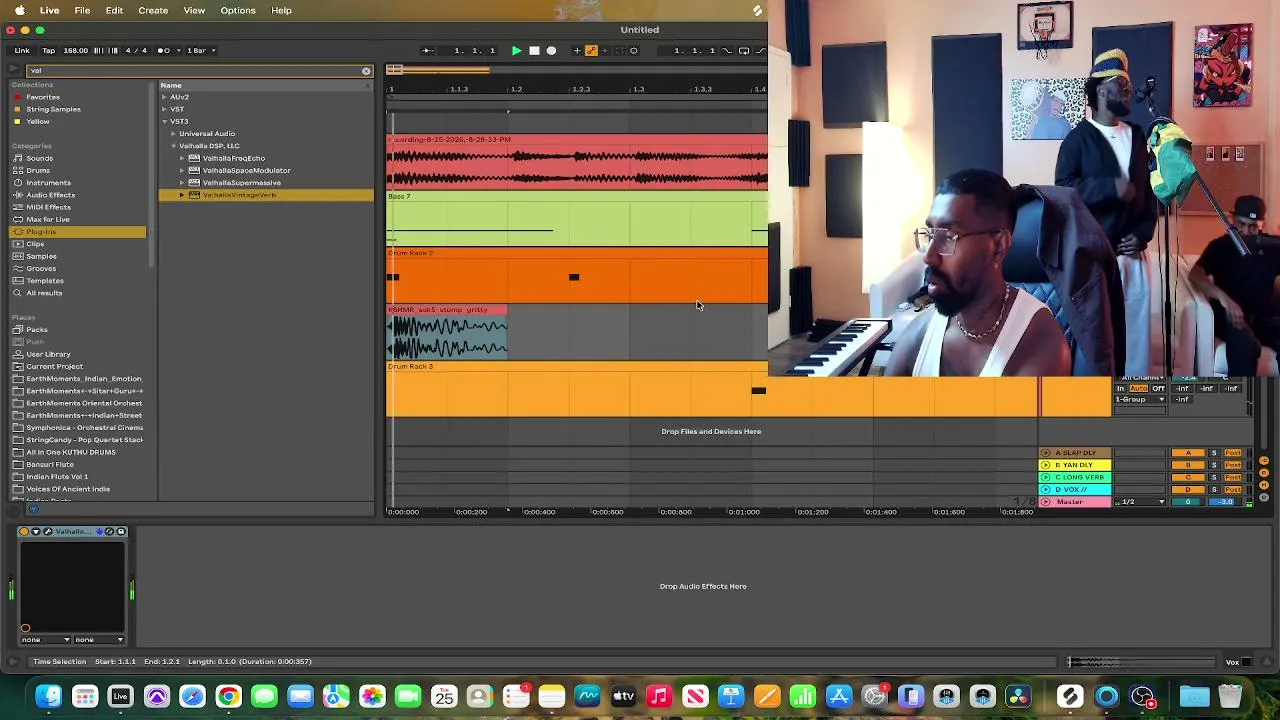
Task: Unfold the Valhalla device parameters
Action: (x=36, y=532)
